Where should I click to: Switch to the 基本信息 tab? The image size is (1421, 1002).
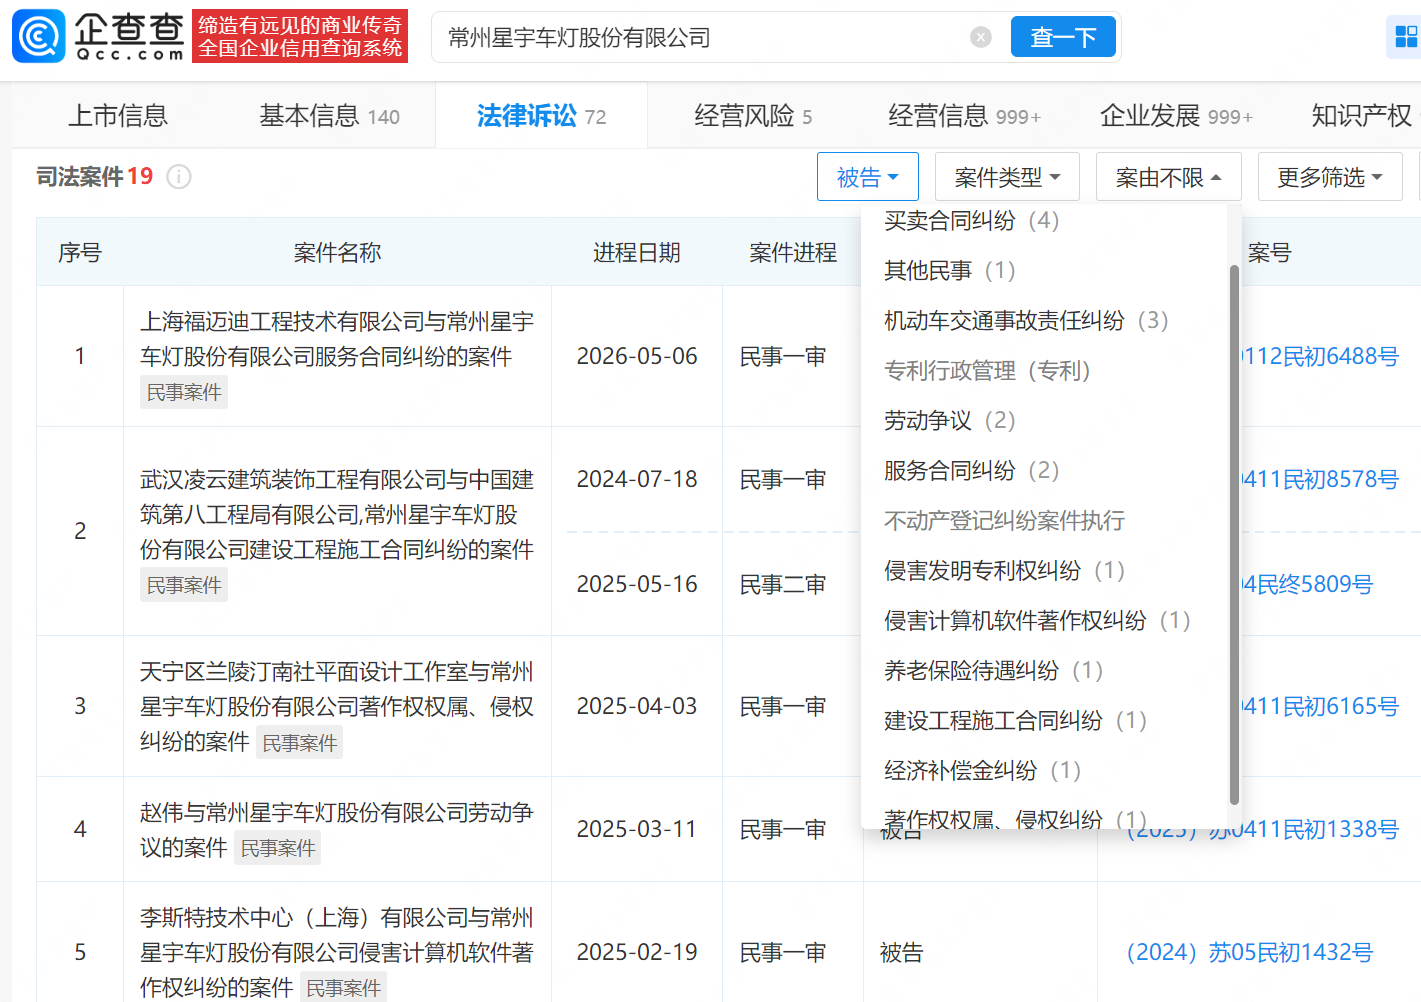click(329, 116)
